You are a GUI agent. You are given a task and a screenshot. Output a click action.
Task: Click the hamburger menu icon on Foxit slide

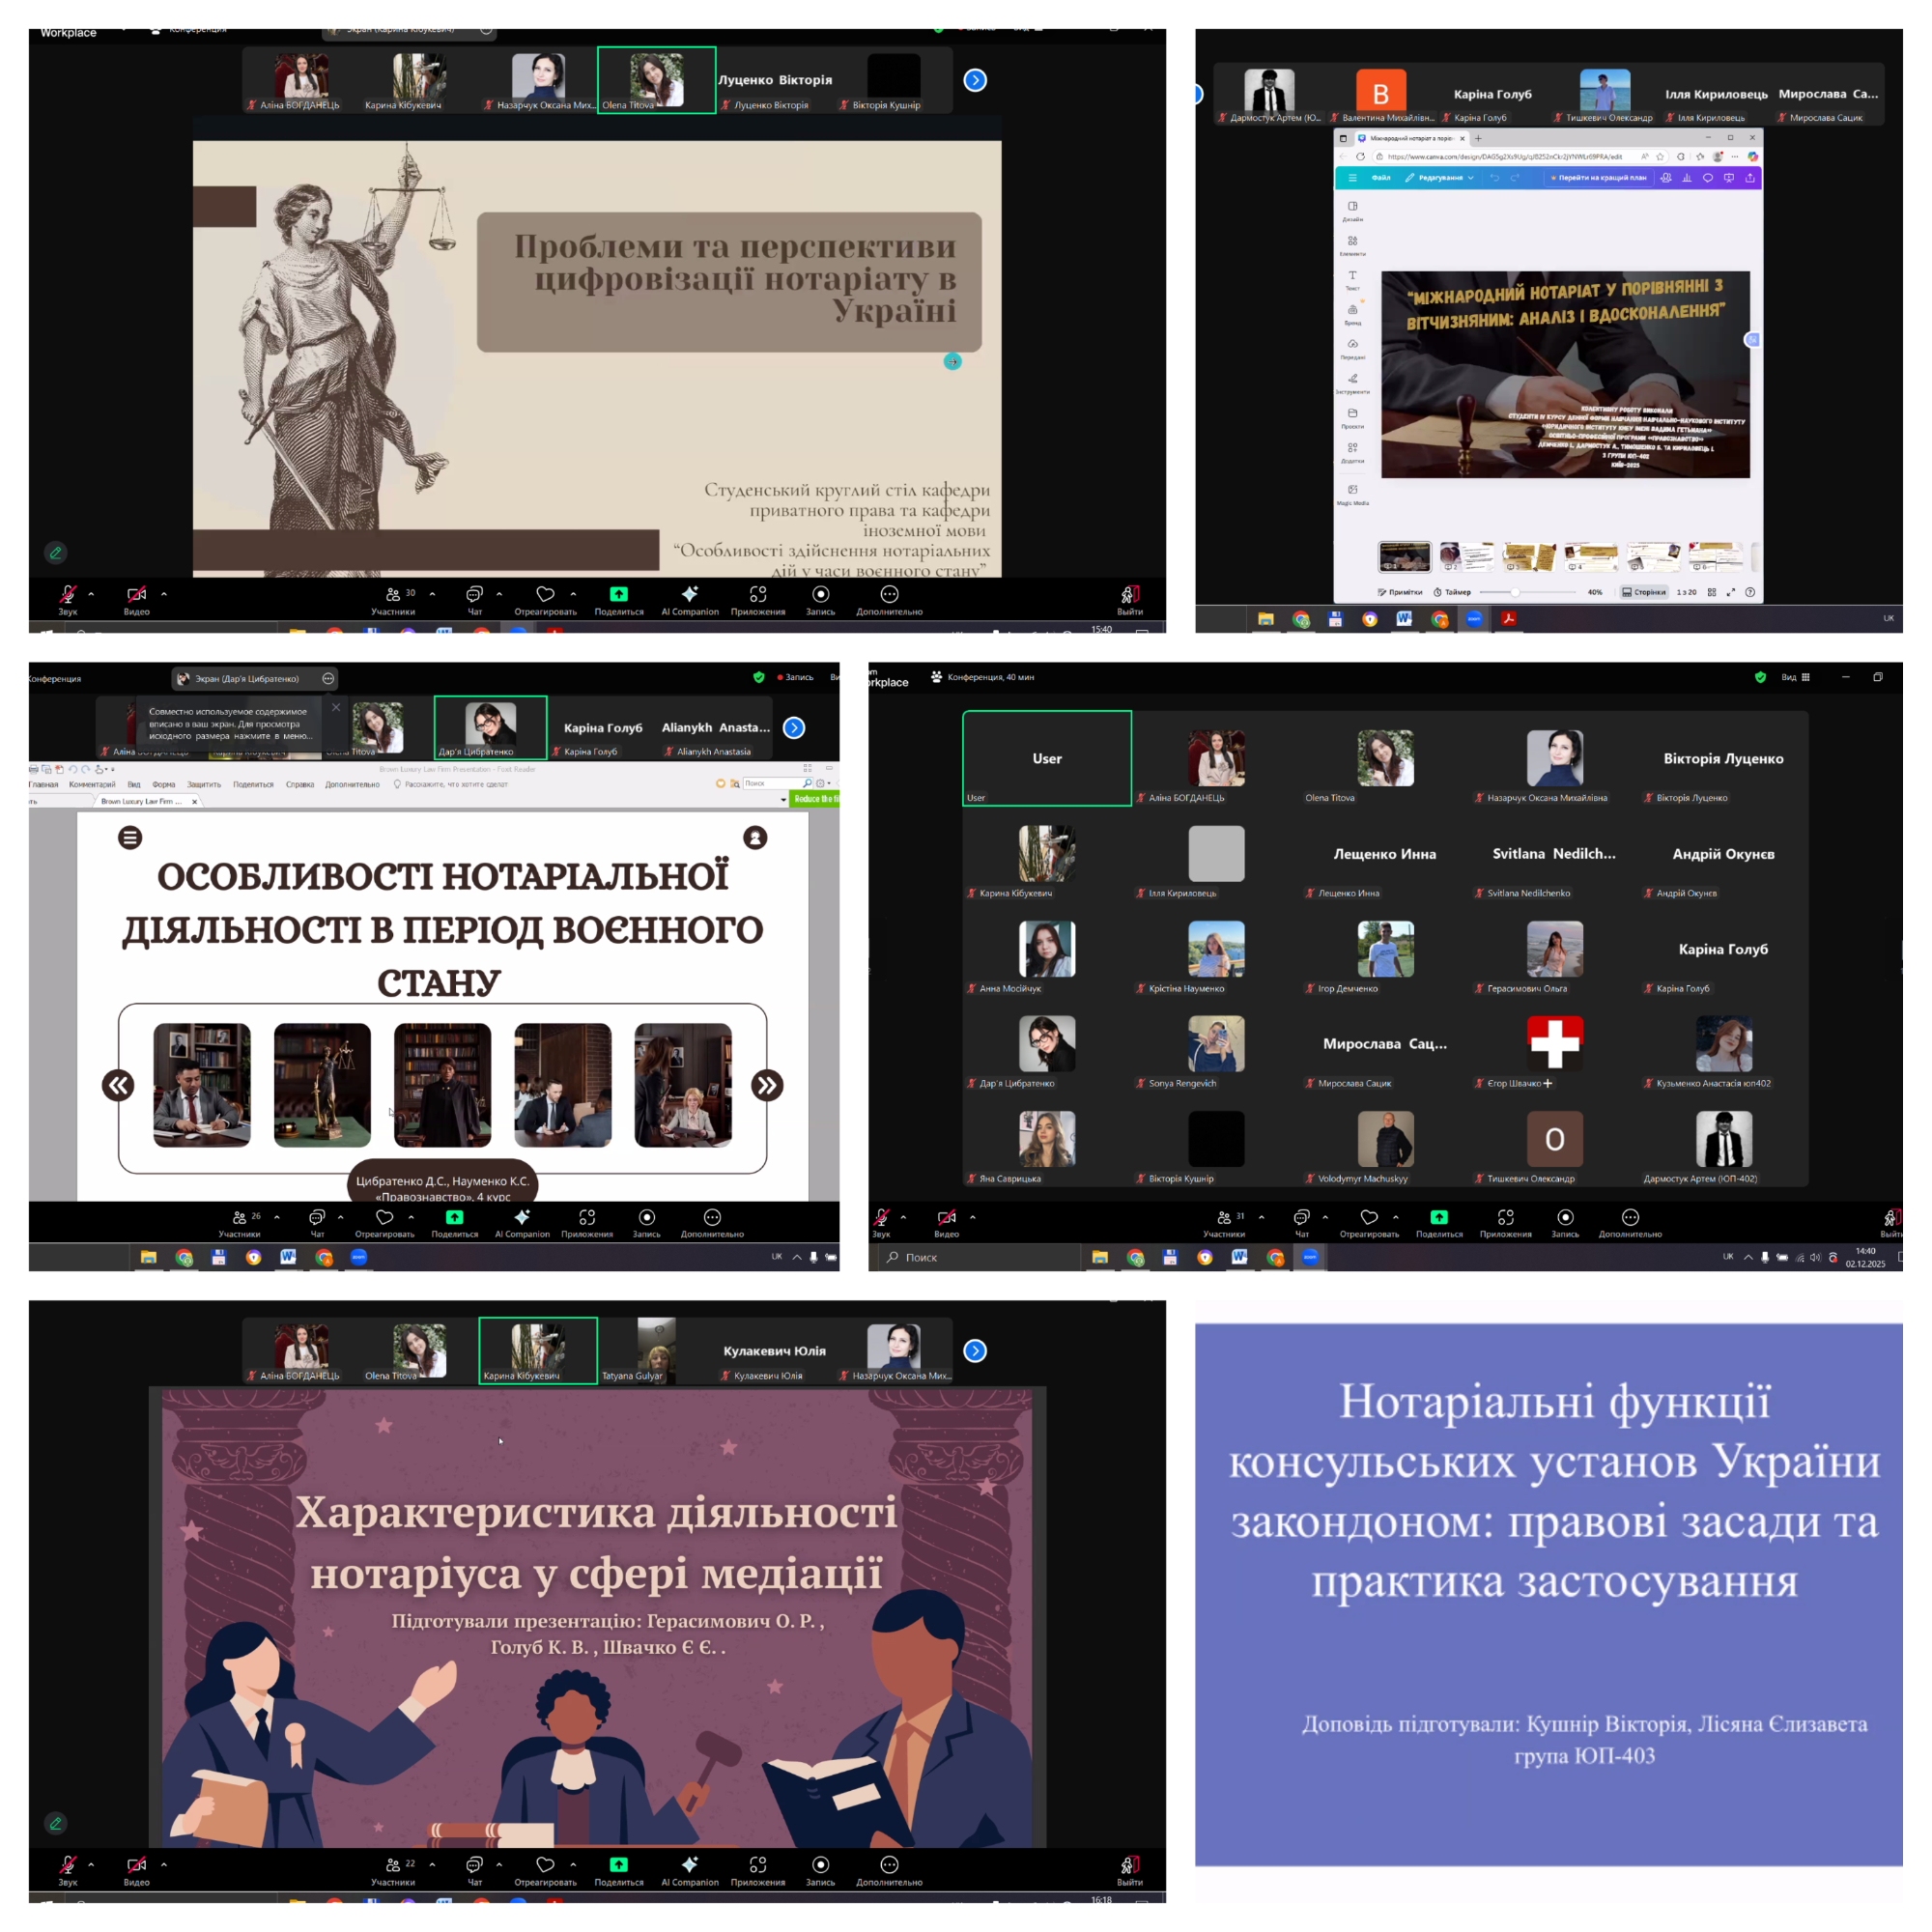click(130, 838)
